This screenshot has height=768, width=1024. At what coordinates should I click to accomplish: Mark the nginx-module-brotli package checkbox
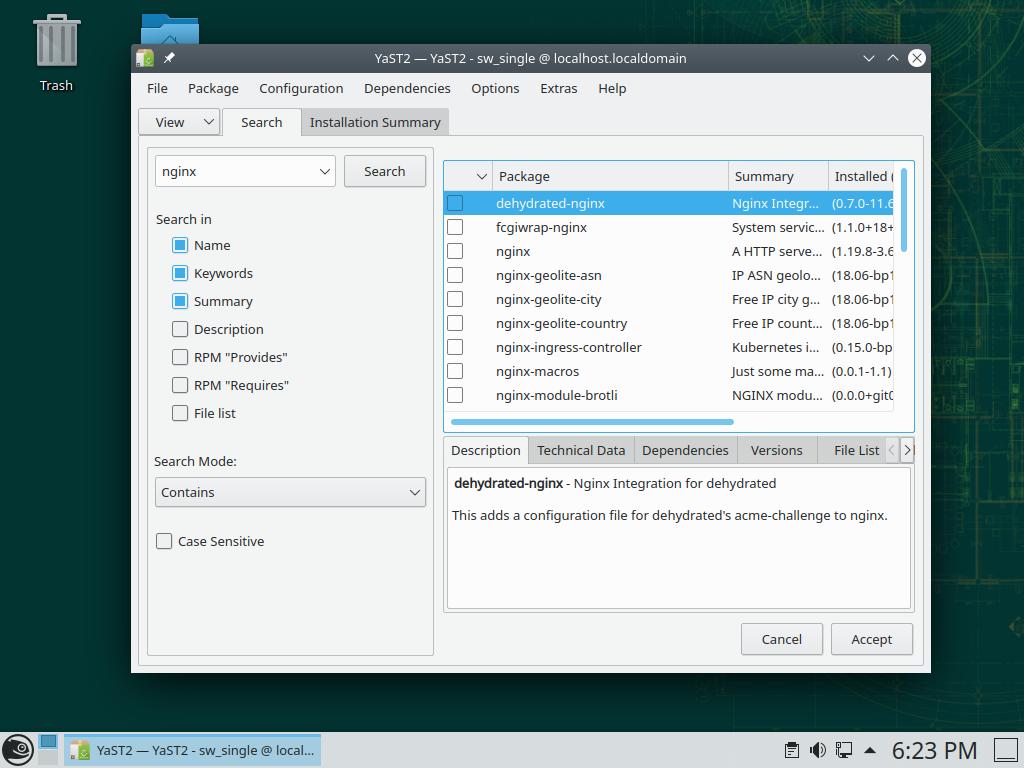tap(455, 395)
